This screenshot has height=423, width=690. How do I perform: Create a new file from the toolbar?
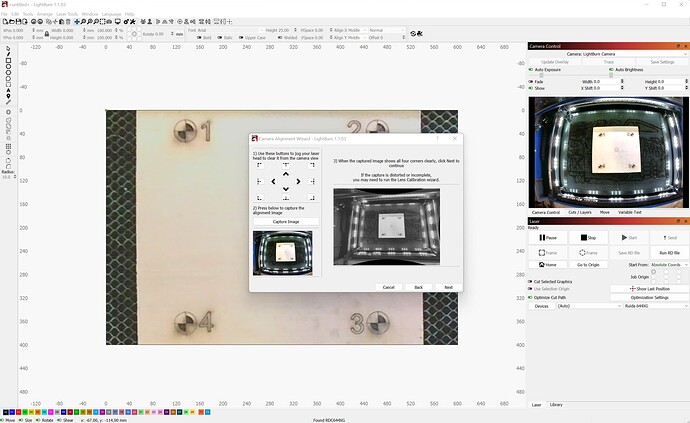4,21
